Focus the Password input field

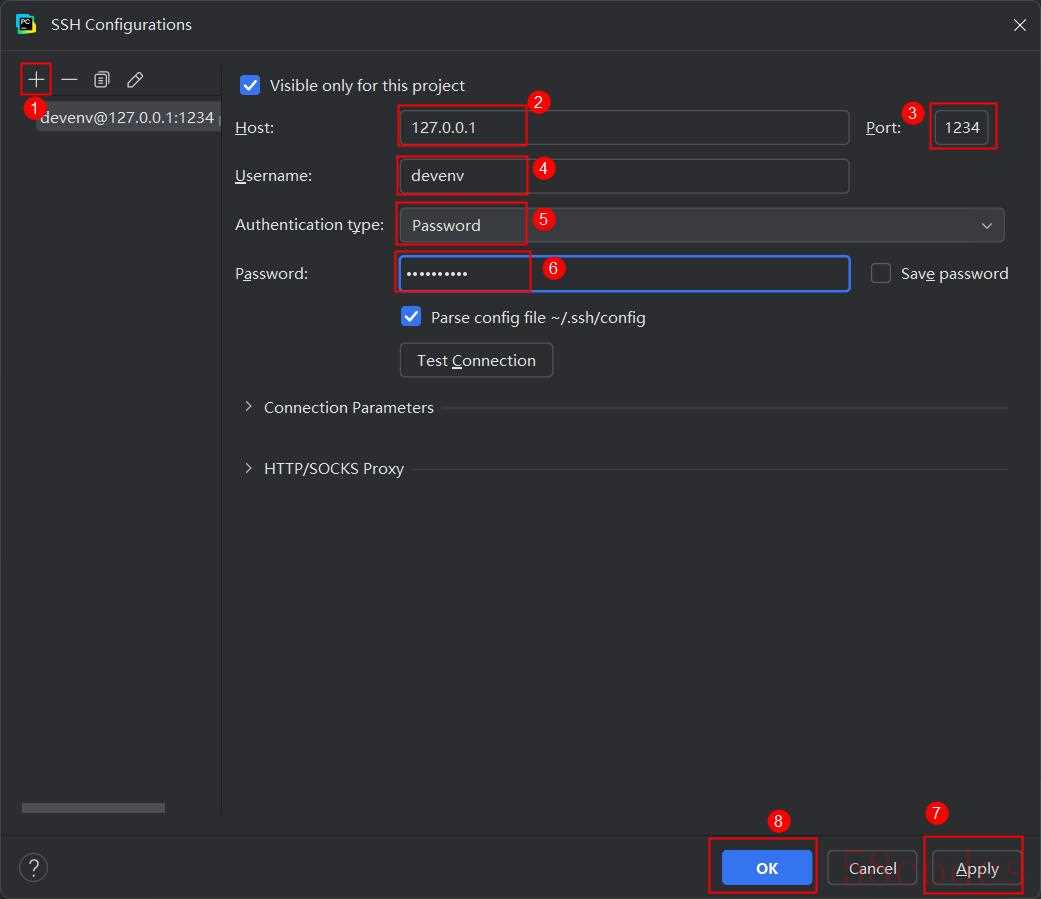pyautogui.click(x=624, y=274)
